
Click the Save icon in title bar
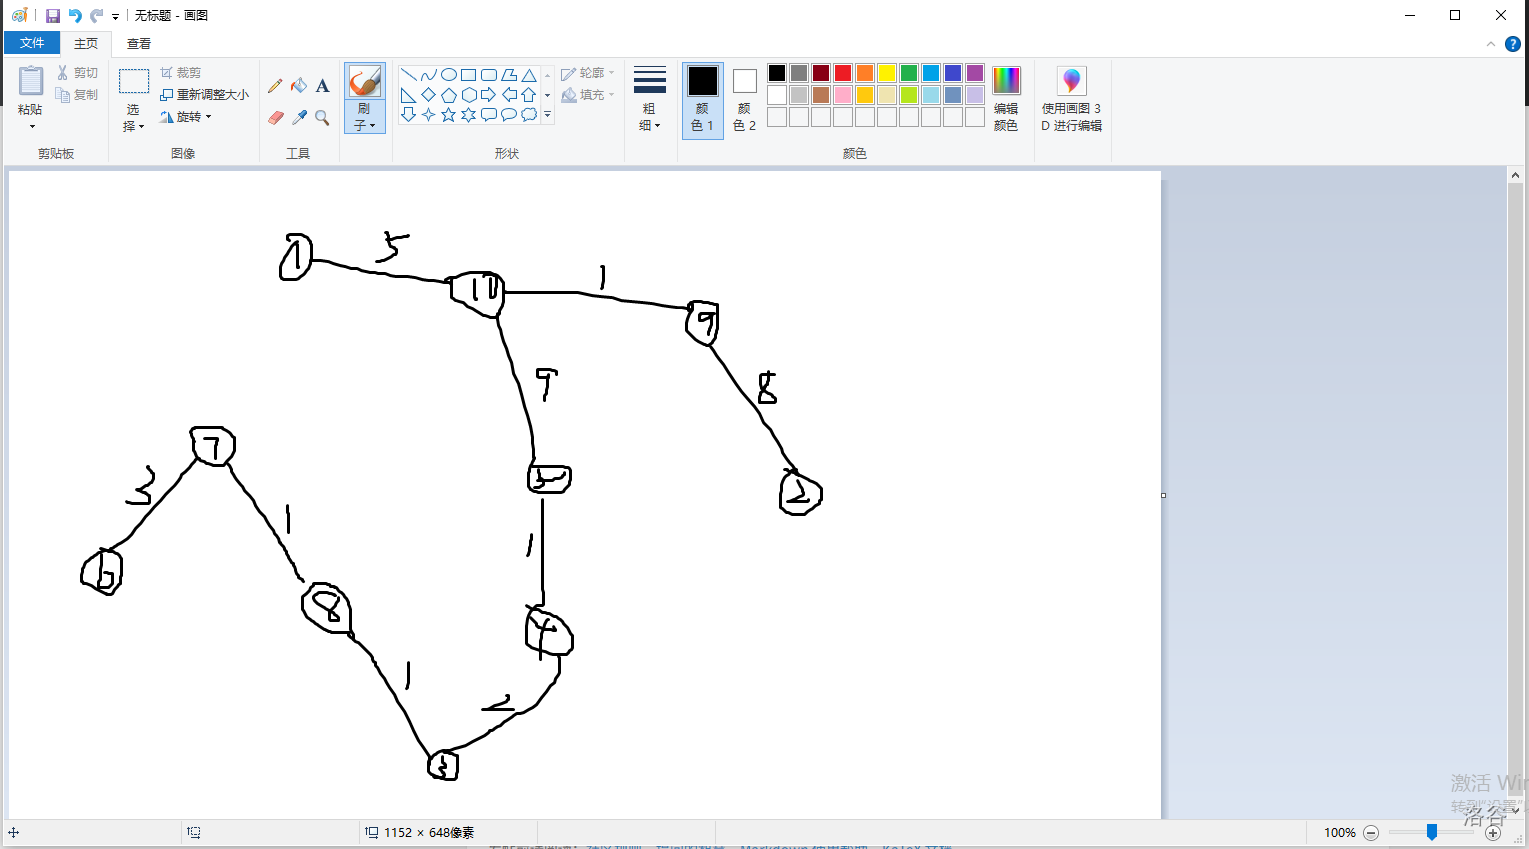[53, 16]
